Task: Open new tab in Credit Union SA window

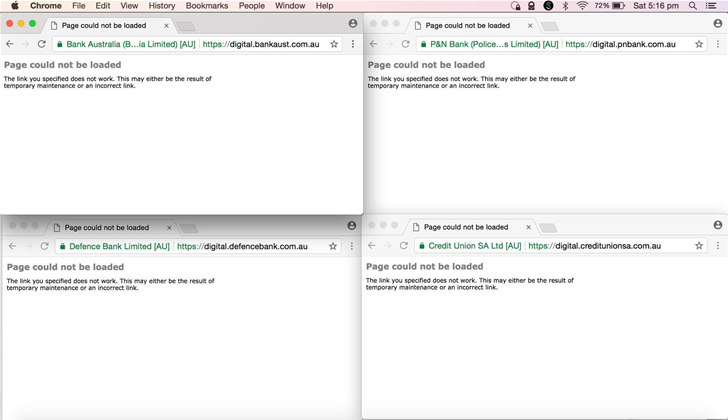Action: coord(548,227)
